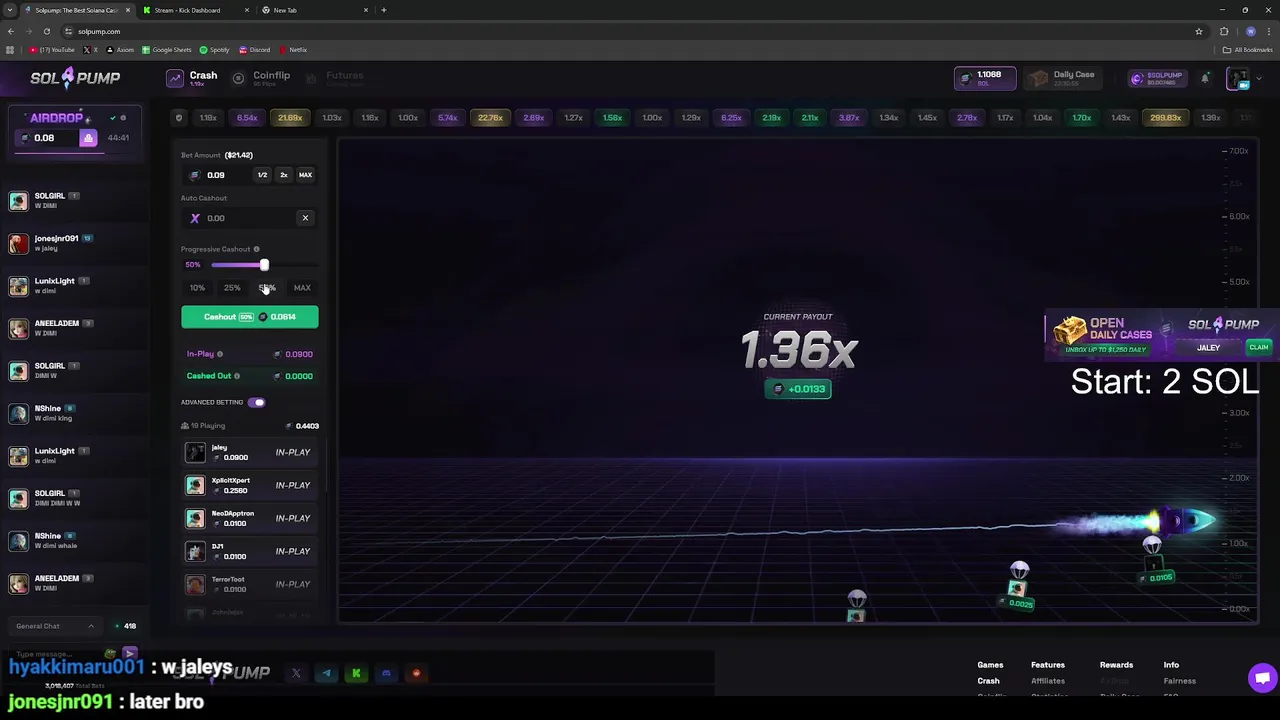Set progressive cashout to 50%
The width and height of the screenshot is (1280, 720).
(267, 288)
